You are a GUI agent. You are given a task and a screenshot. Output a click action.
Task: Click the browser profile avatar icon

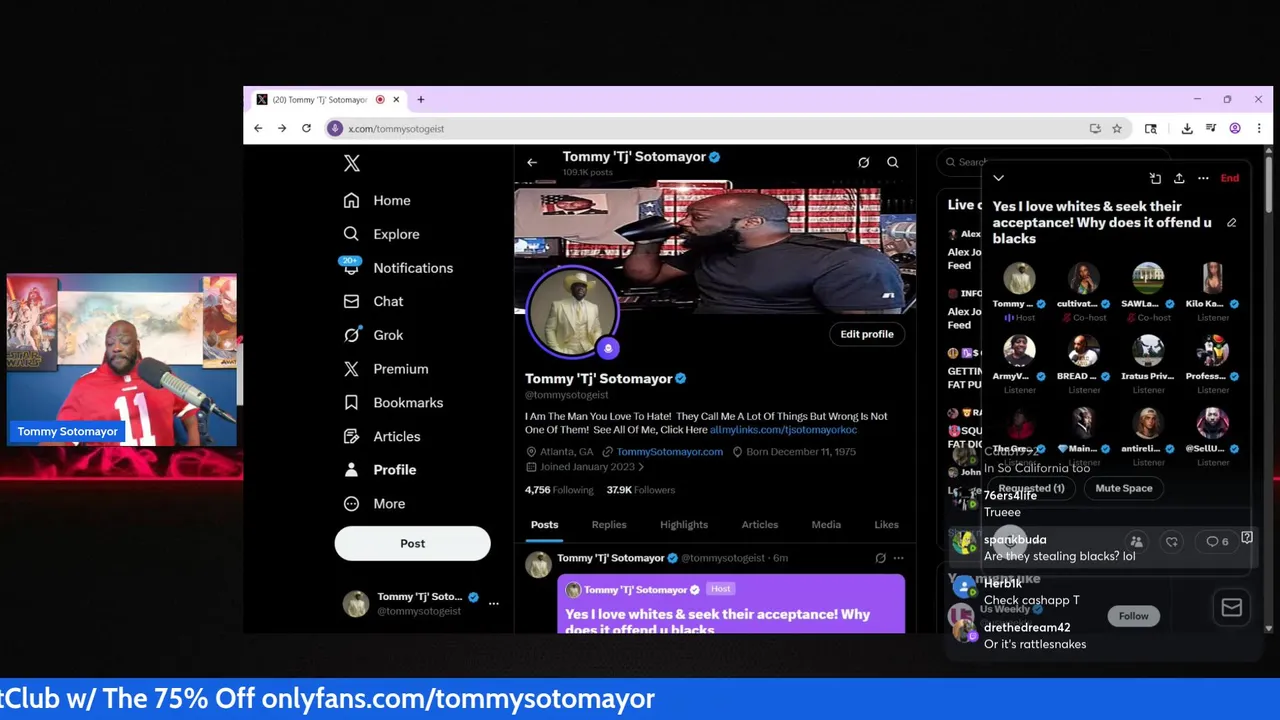pyautogui.click(x=1235, y=128)
